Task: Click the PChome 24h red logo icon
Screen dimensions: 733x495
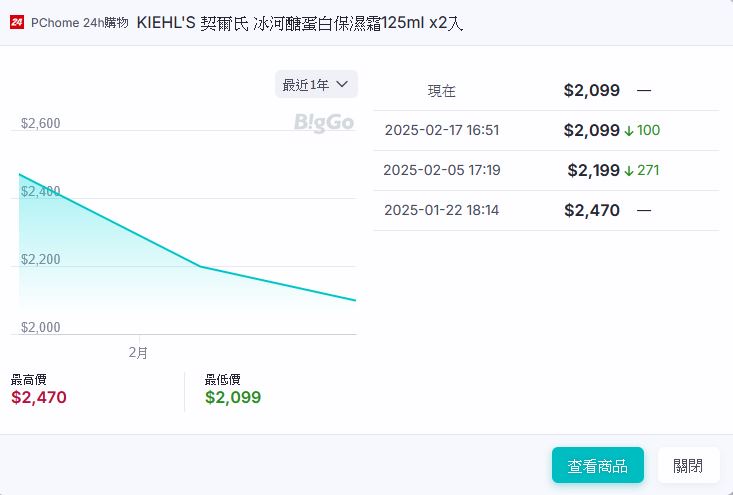Action: (17, 22)
